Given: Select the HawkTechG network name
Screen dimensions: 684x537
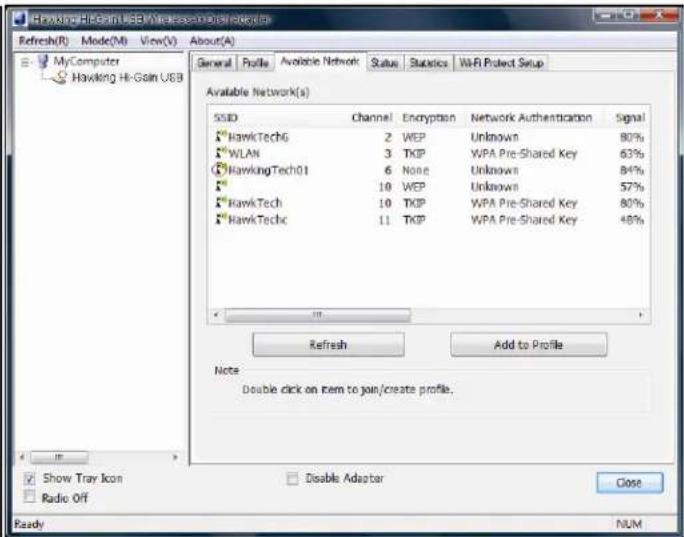Looking at the screenshot, I should [x=258, y=137].
